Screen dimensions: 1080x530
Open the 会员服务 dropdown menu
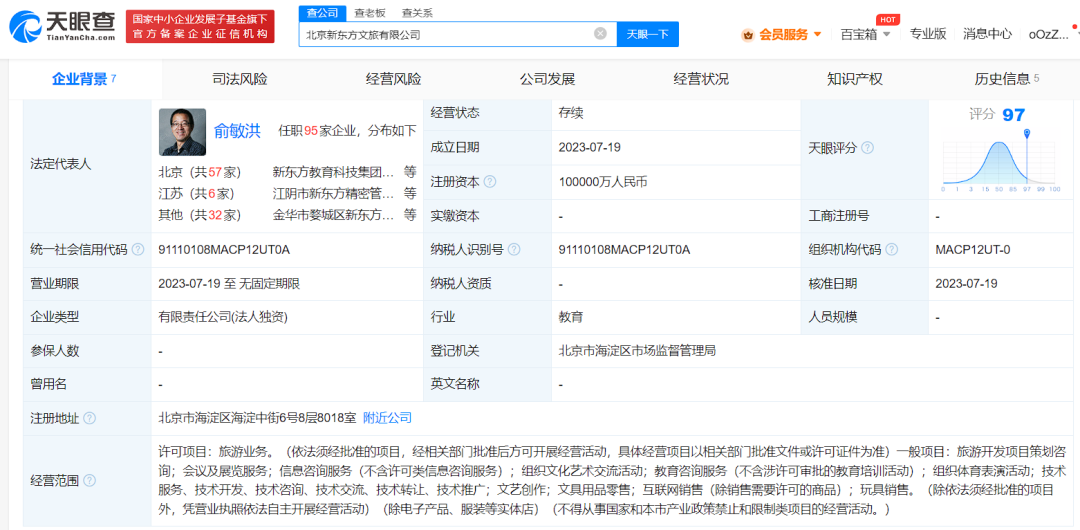(782, 35)
